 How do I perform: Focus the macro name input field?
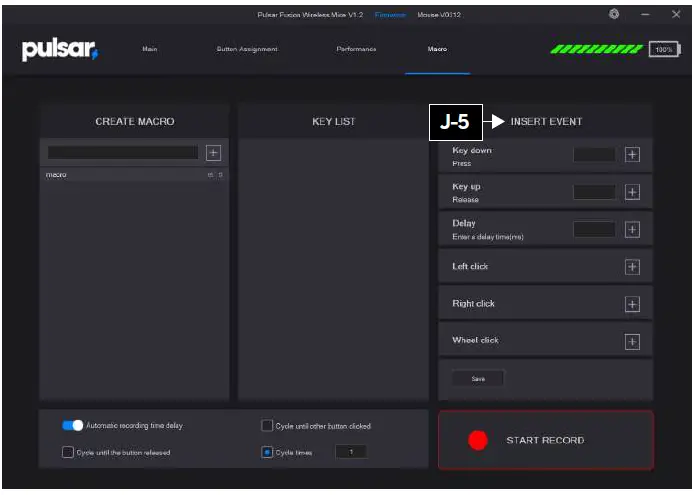click(123, 153)
